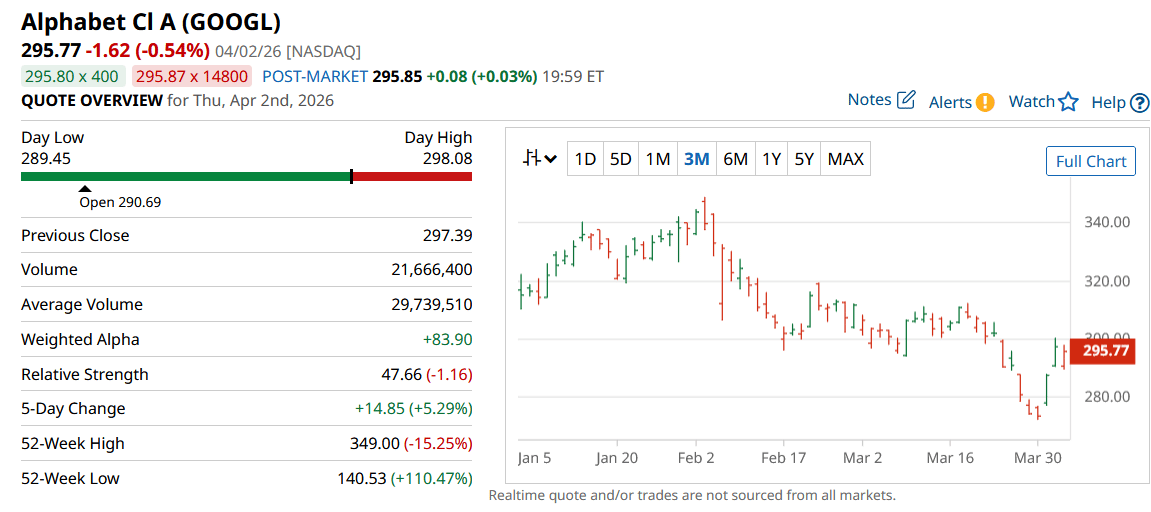The width and height of the screenshot is (1151, 512).
Task: Click the Open 290.69 triangle marker
Action: [x=85, y=189]
